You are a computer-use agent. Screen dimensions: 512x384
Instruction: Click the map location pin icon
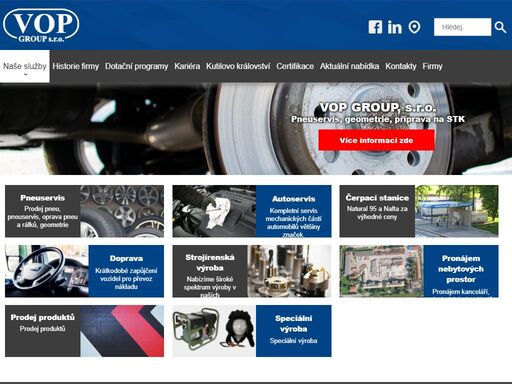pyautogui.click(x=414, y=27)
